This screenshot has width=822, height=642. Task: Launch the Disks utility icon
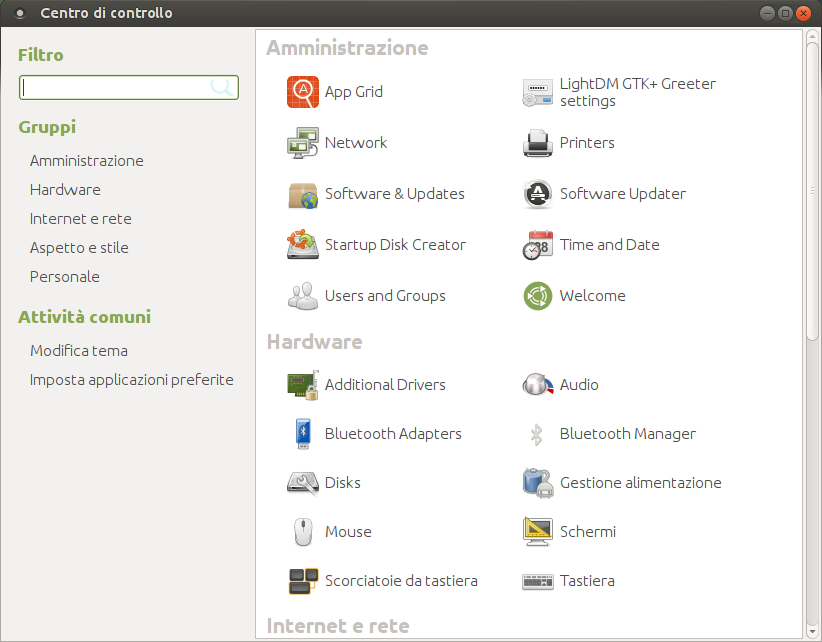pos(302,483)
